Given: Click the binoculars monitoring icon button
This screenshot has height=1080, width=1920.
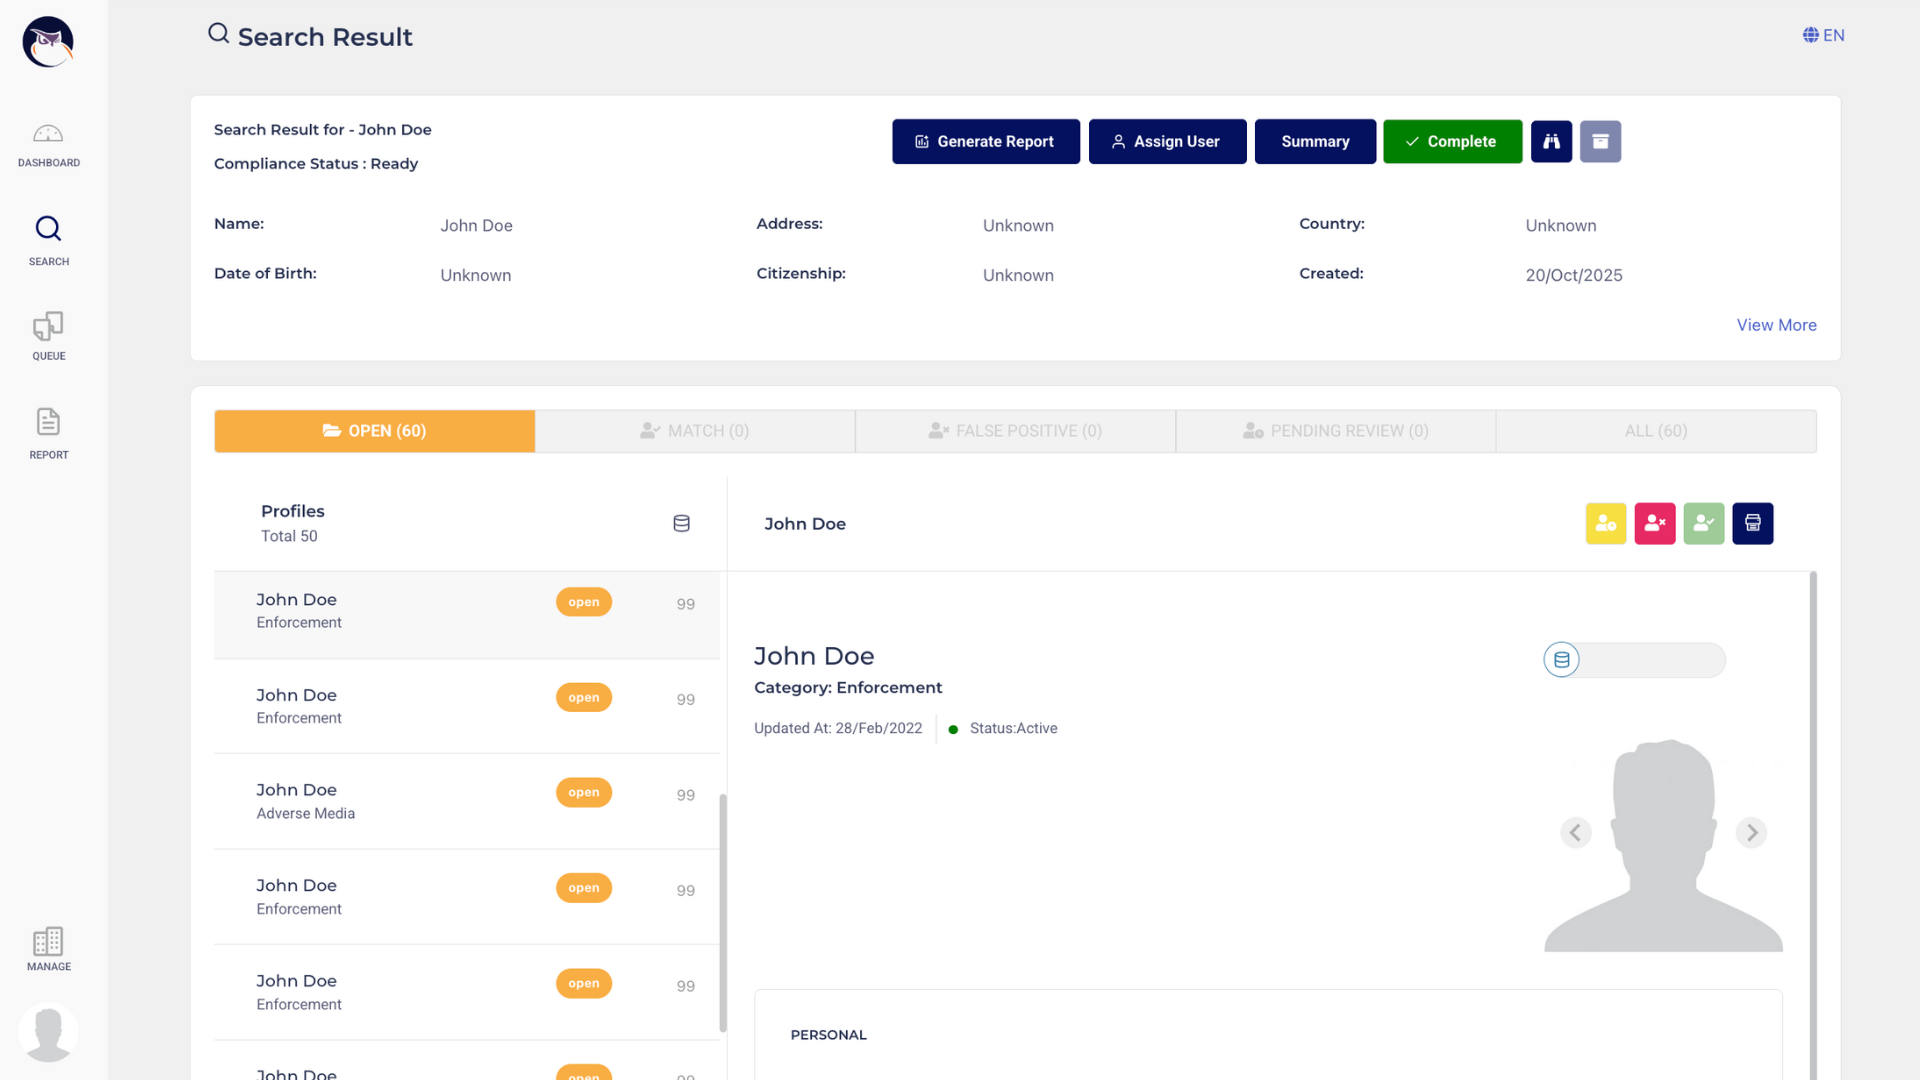Looking at the screenshot, I should pyautogui.click(x=1551, y=142).
